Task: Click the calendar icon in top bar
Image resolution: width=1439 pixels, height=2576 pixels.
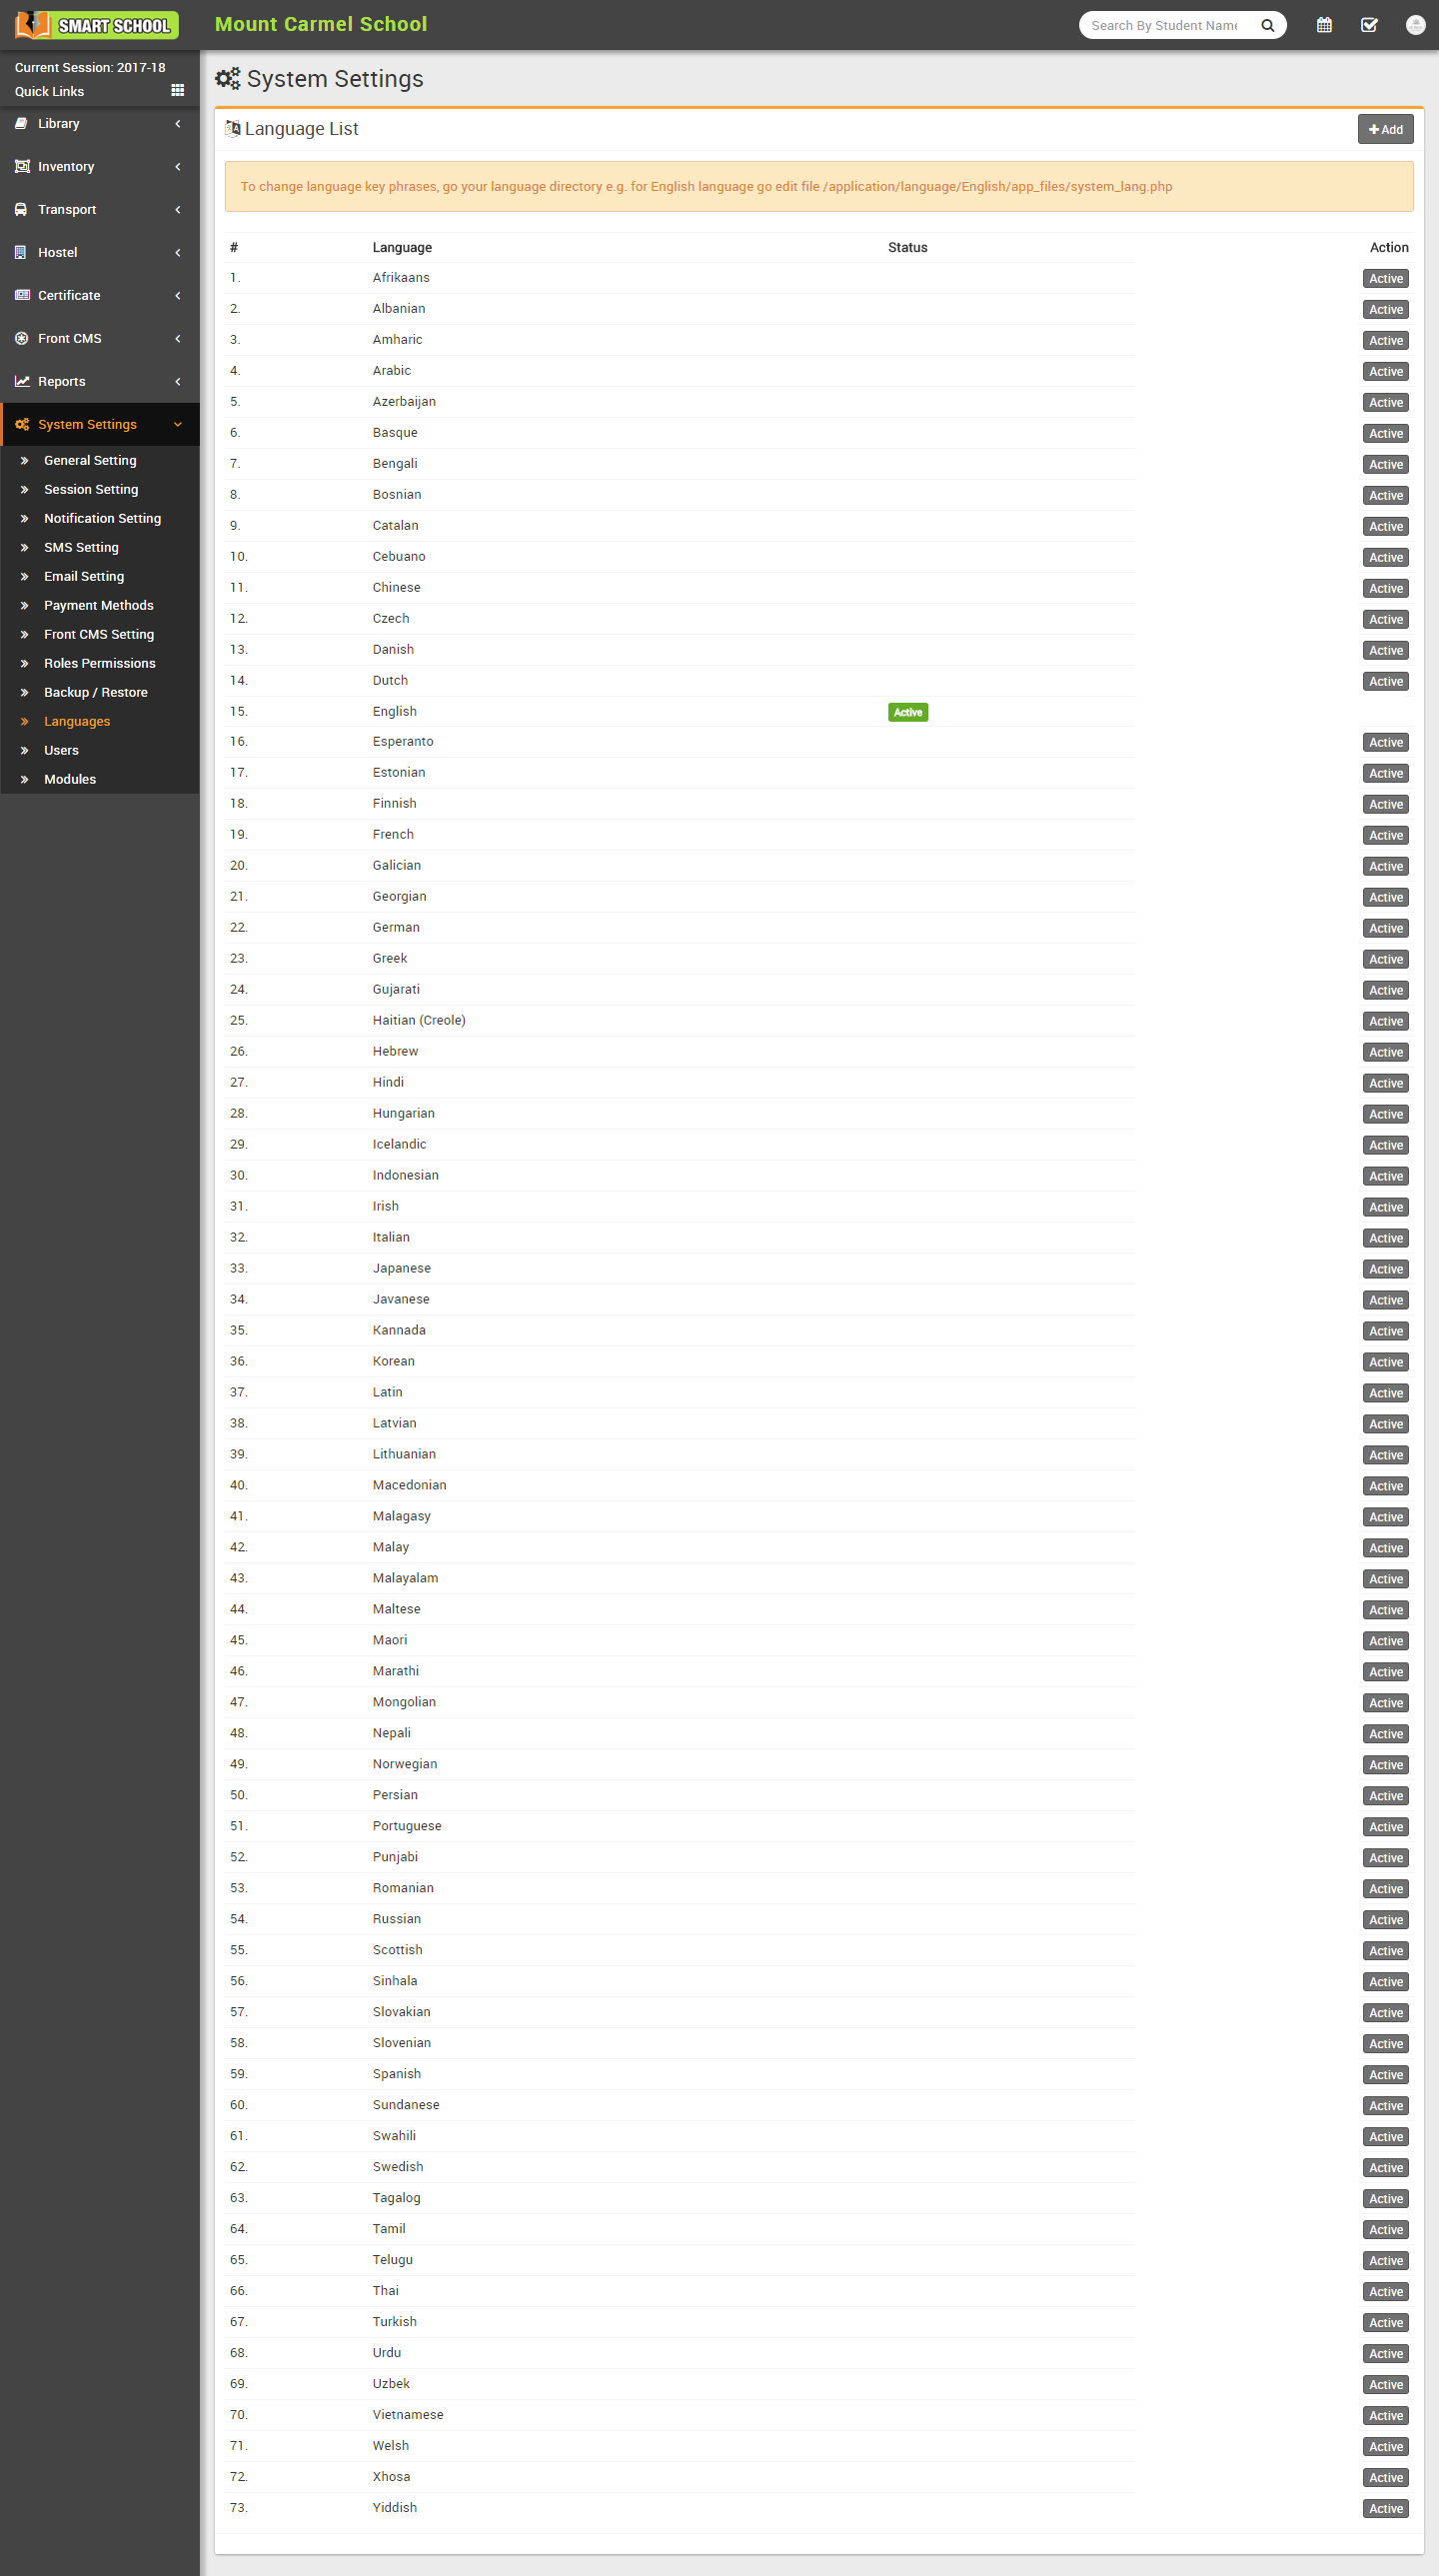Action: coord(1324,25)
